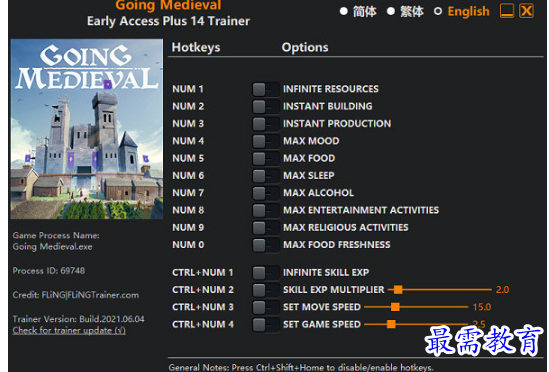This screenshot has width=549, height=372.
Task: Click Early Access Plus 14 Trainer subtitle
Action: [168, 21]
